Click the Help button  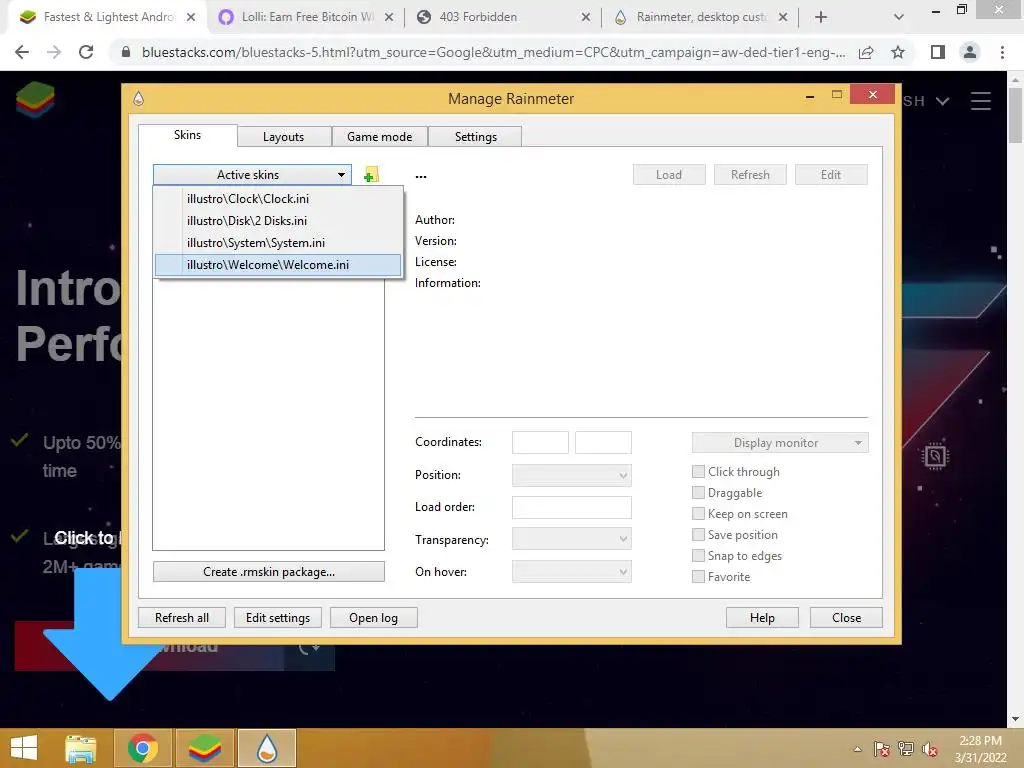762,618
